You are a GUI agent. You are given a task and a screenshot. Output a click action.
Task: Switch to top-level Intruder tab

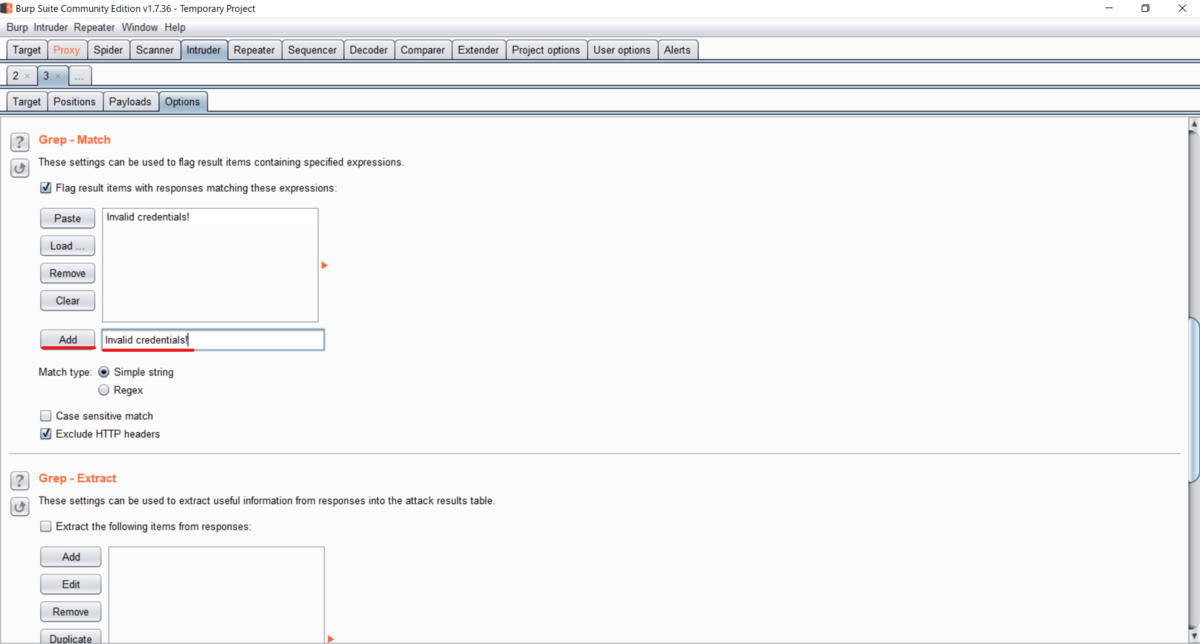point(204,50)
